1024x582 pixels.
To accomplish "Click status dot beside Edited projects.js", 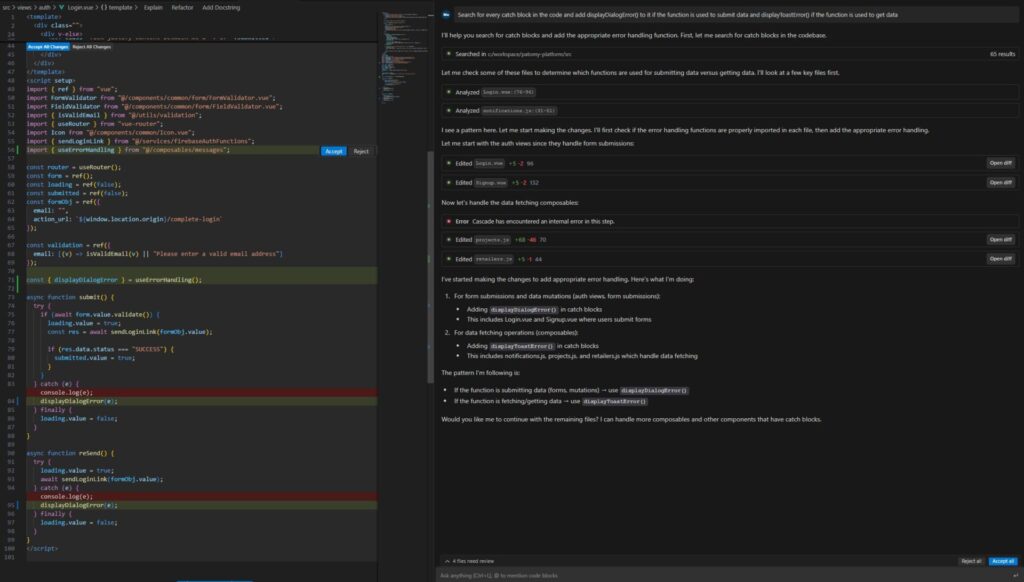I will click(x=449, y=240).
